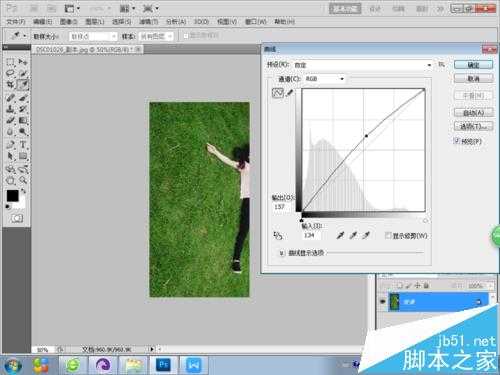Open the Image menu in menu bar

(68, 22)
